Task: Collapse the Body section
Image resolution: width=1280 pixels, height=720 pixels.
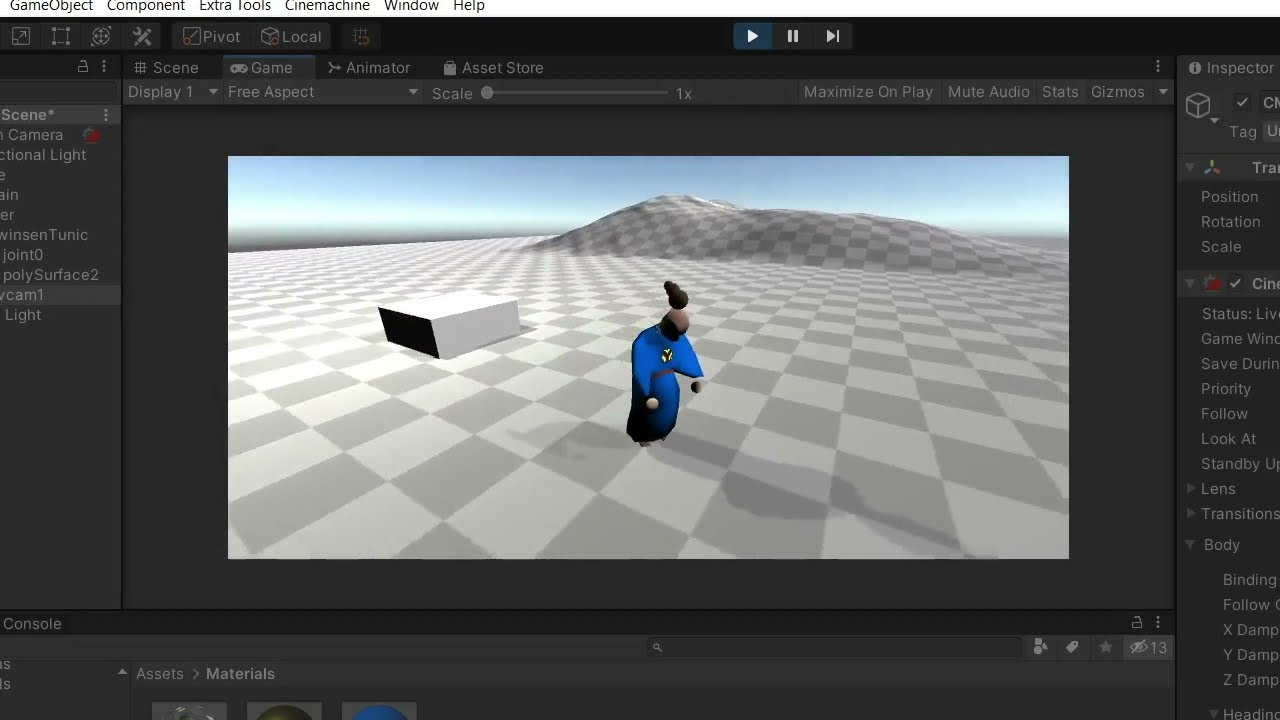Action: tap(1191, 545)
